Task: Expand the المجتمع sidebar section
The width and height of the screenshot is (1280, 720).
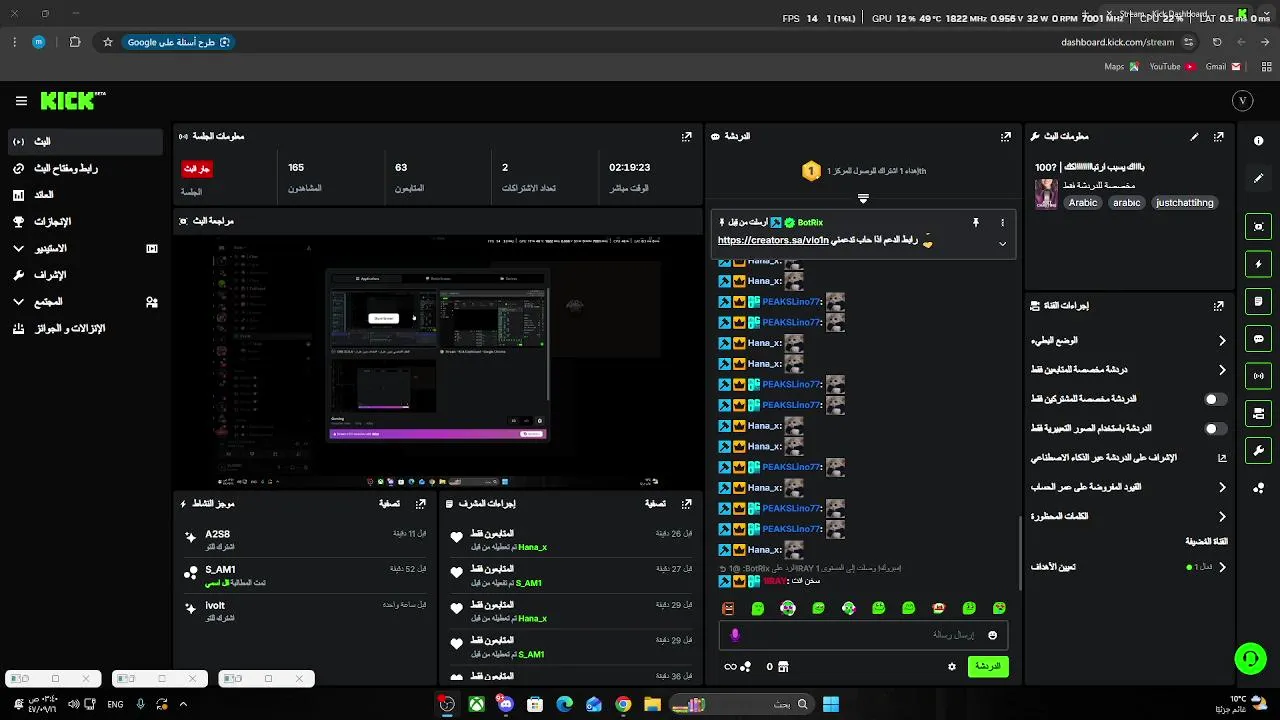Action: [x=85, y=302]
